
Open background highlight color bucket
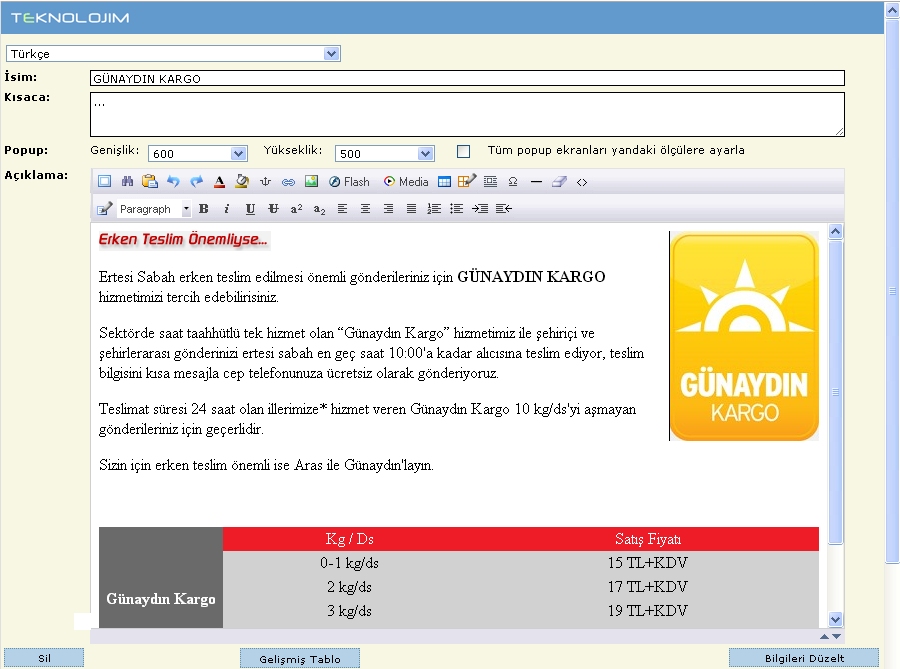tap(242, 182)
